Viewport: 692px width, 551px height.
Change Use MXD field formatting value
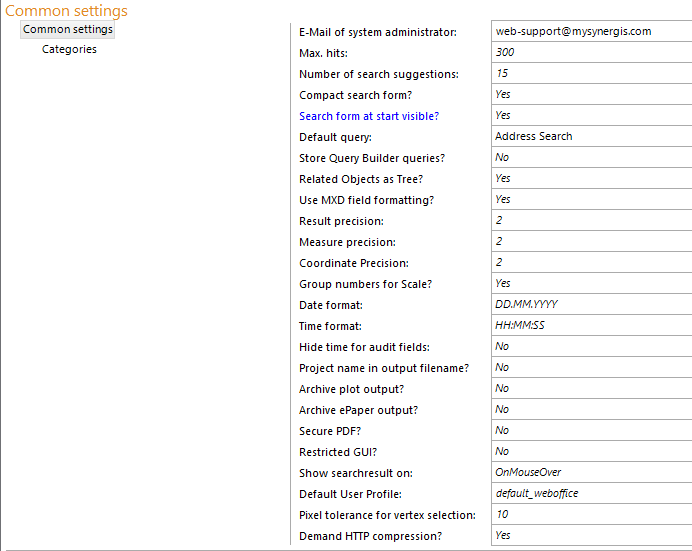click(590, 199)
